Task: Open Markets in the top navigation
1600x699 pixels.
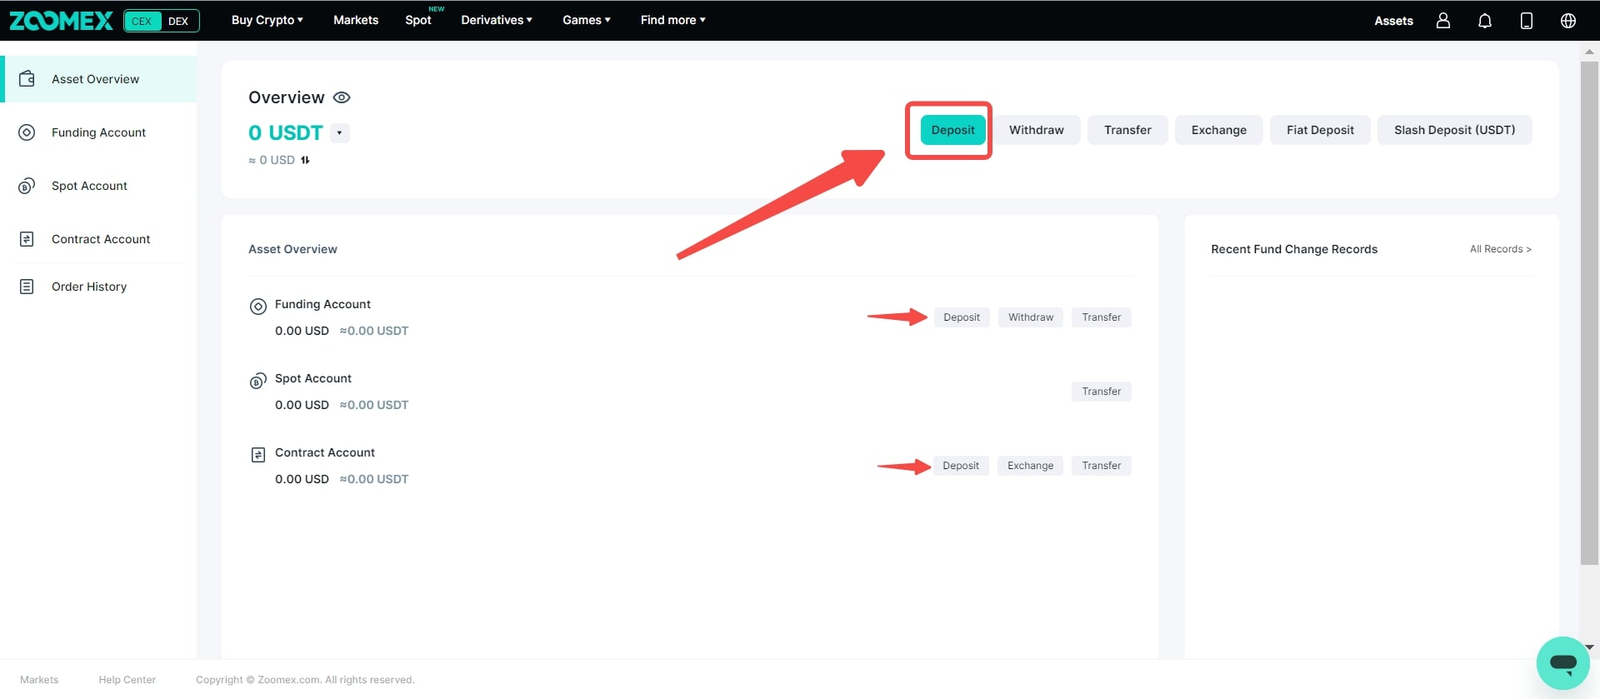Action: pos(355,20)
